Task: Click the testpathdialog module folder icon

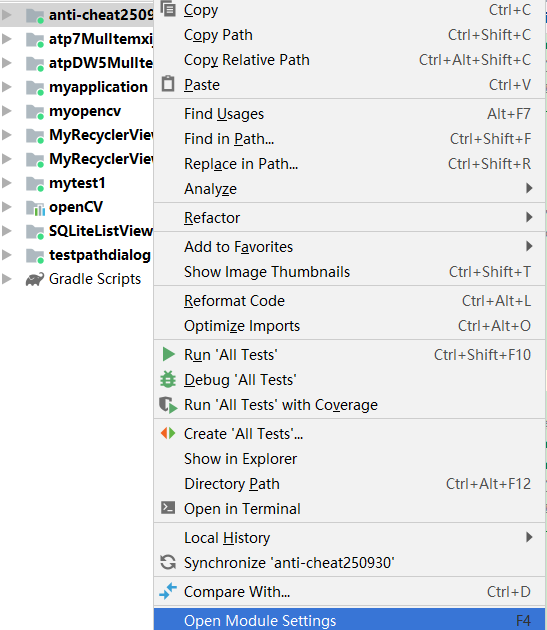Action: coord(35,256)
